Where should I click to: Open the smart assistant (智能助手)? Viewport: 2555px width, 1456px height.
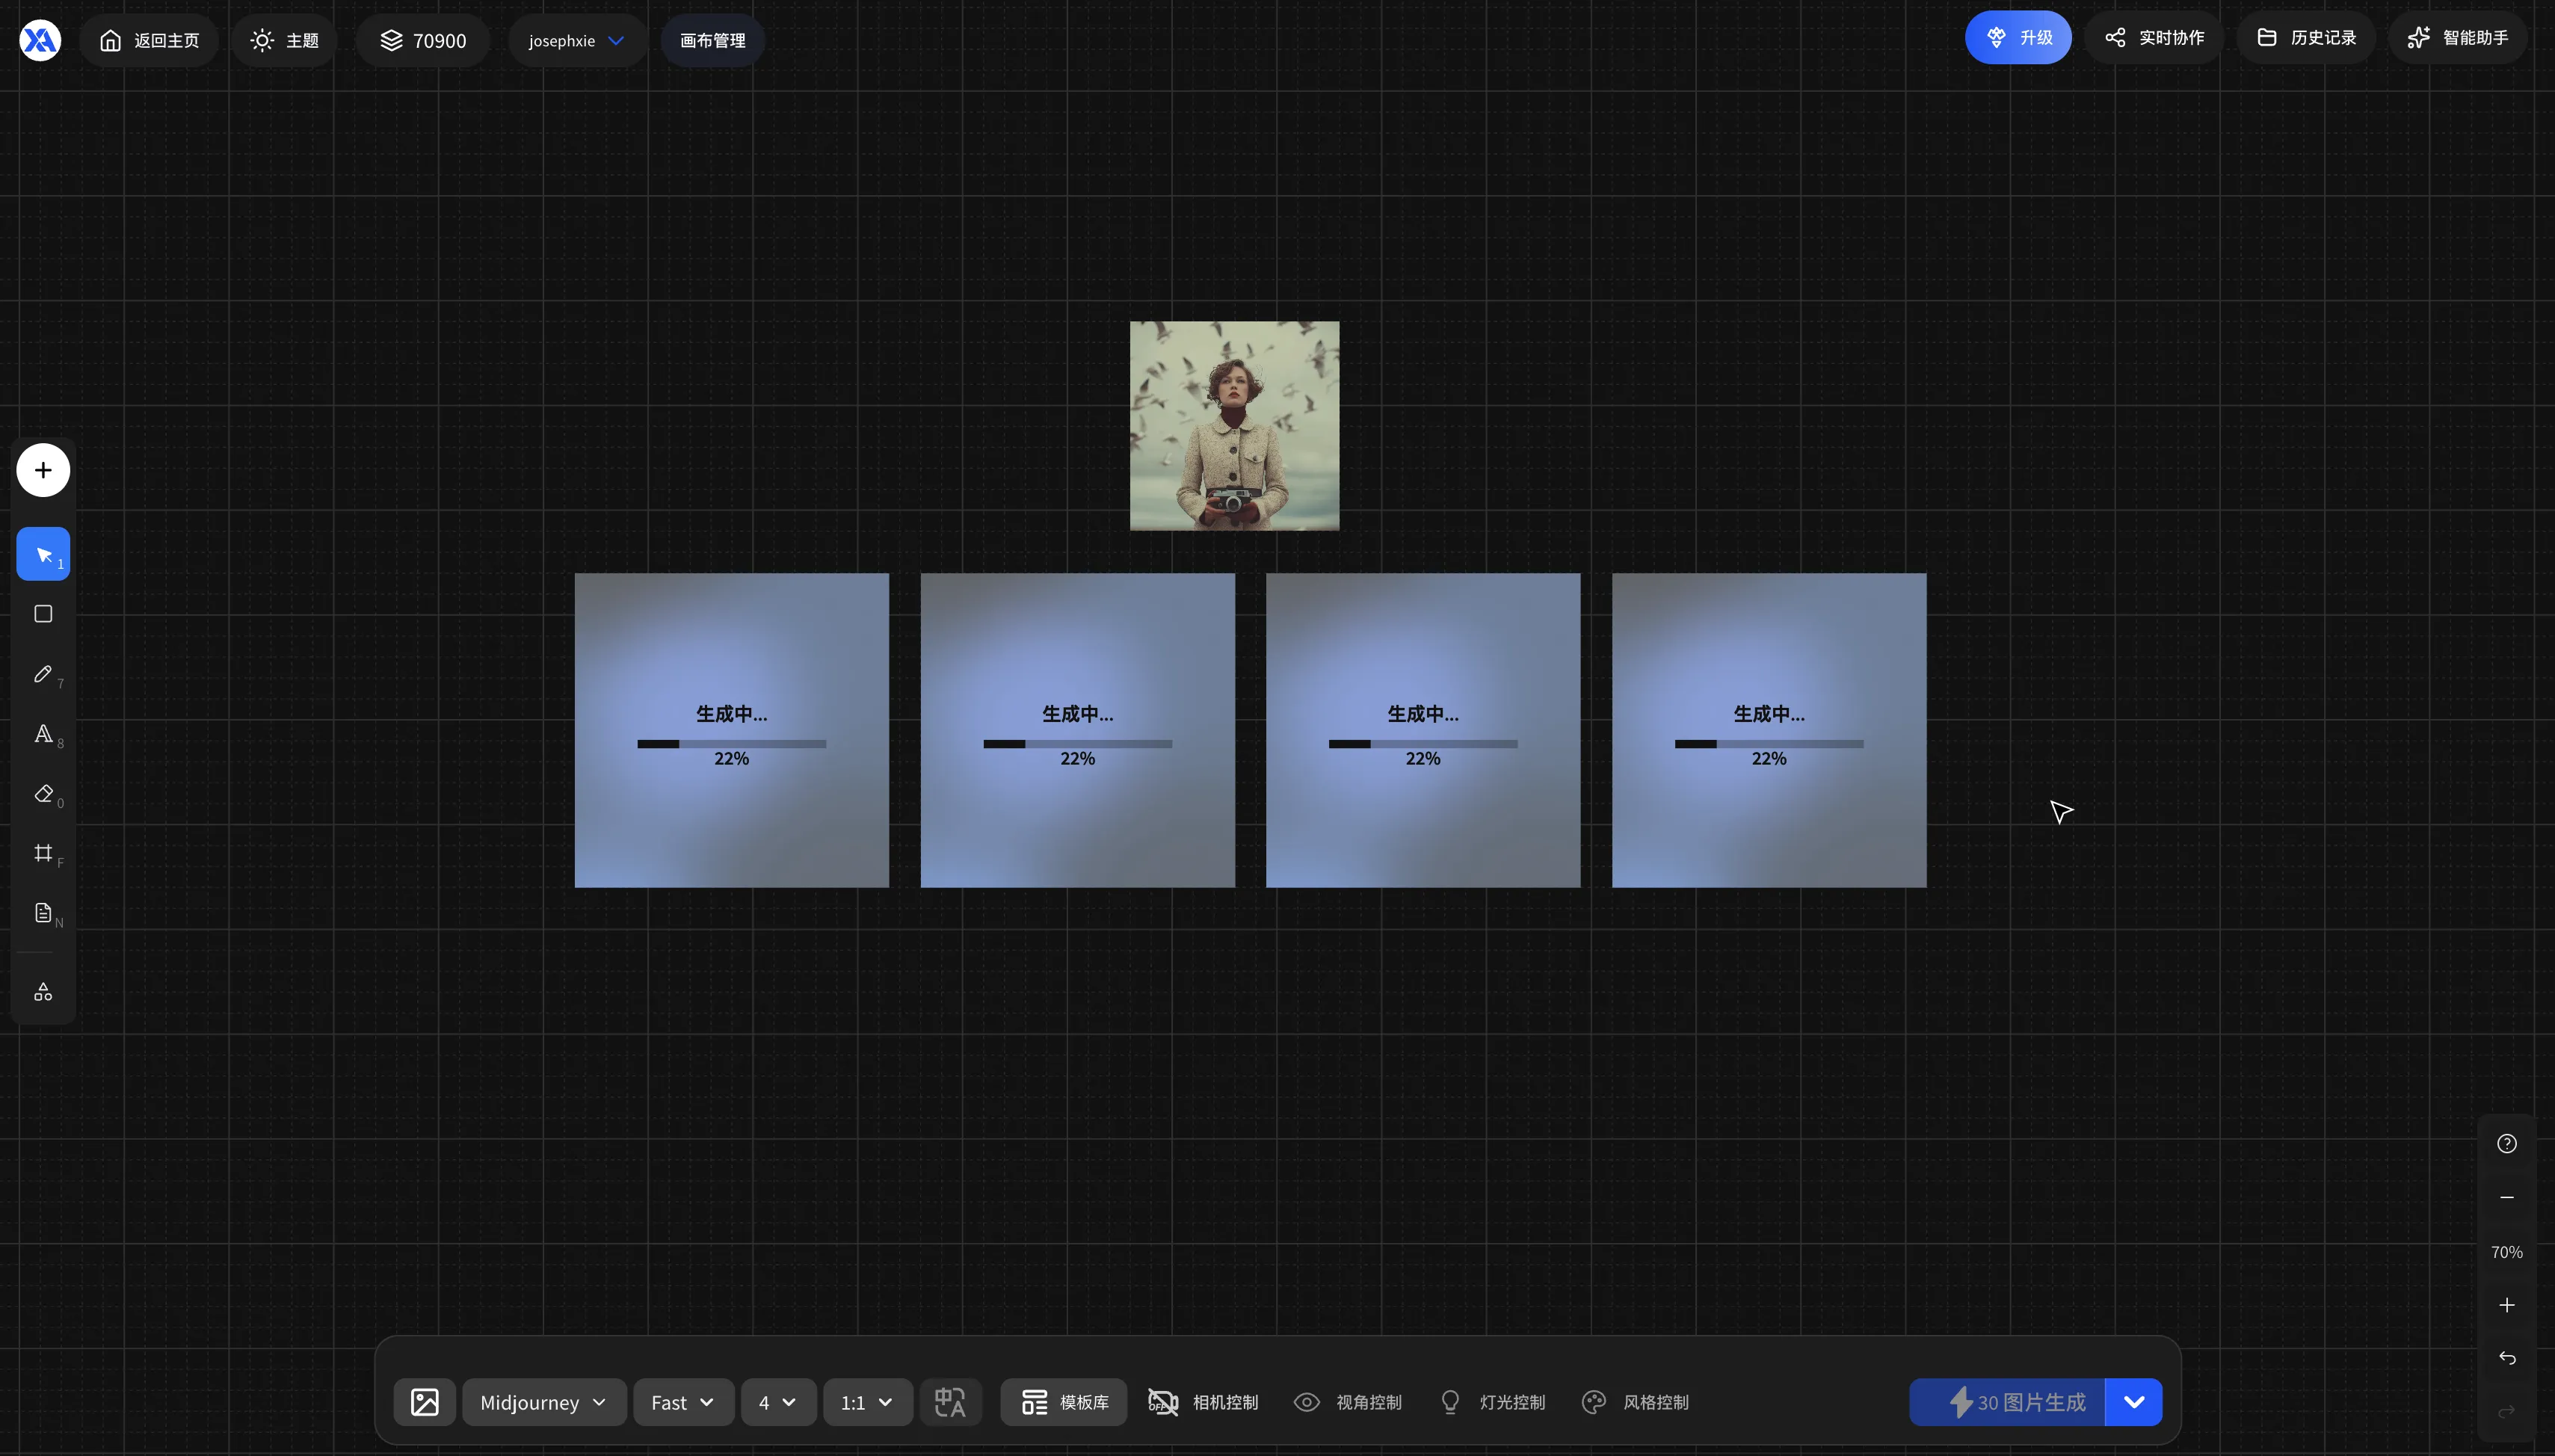2459,38
